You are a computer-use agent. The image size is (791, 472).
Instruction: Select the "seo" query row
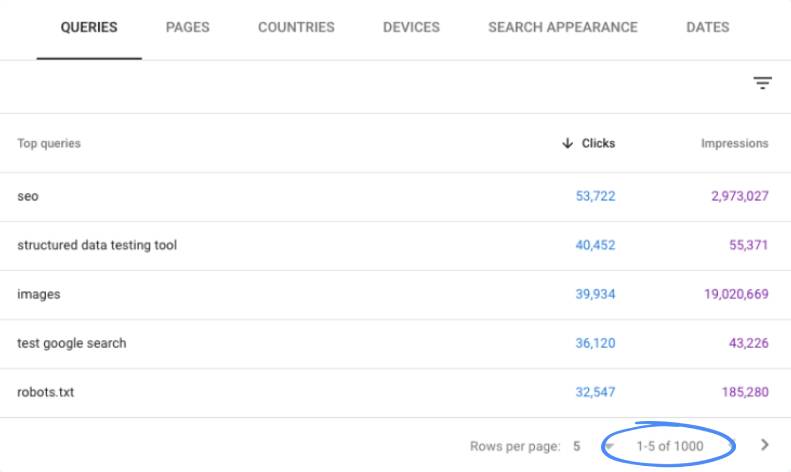[x=28, y=197]
